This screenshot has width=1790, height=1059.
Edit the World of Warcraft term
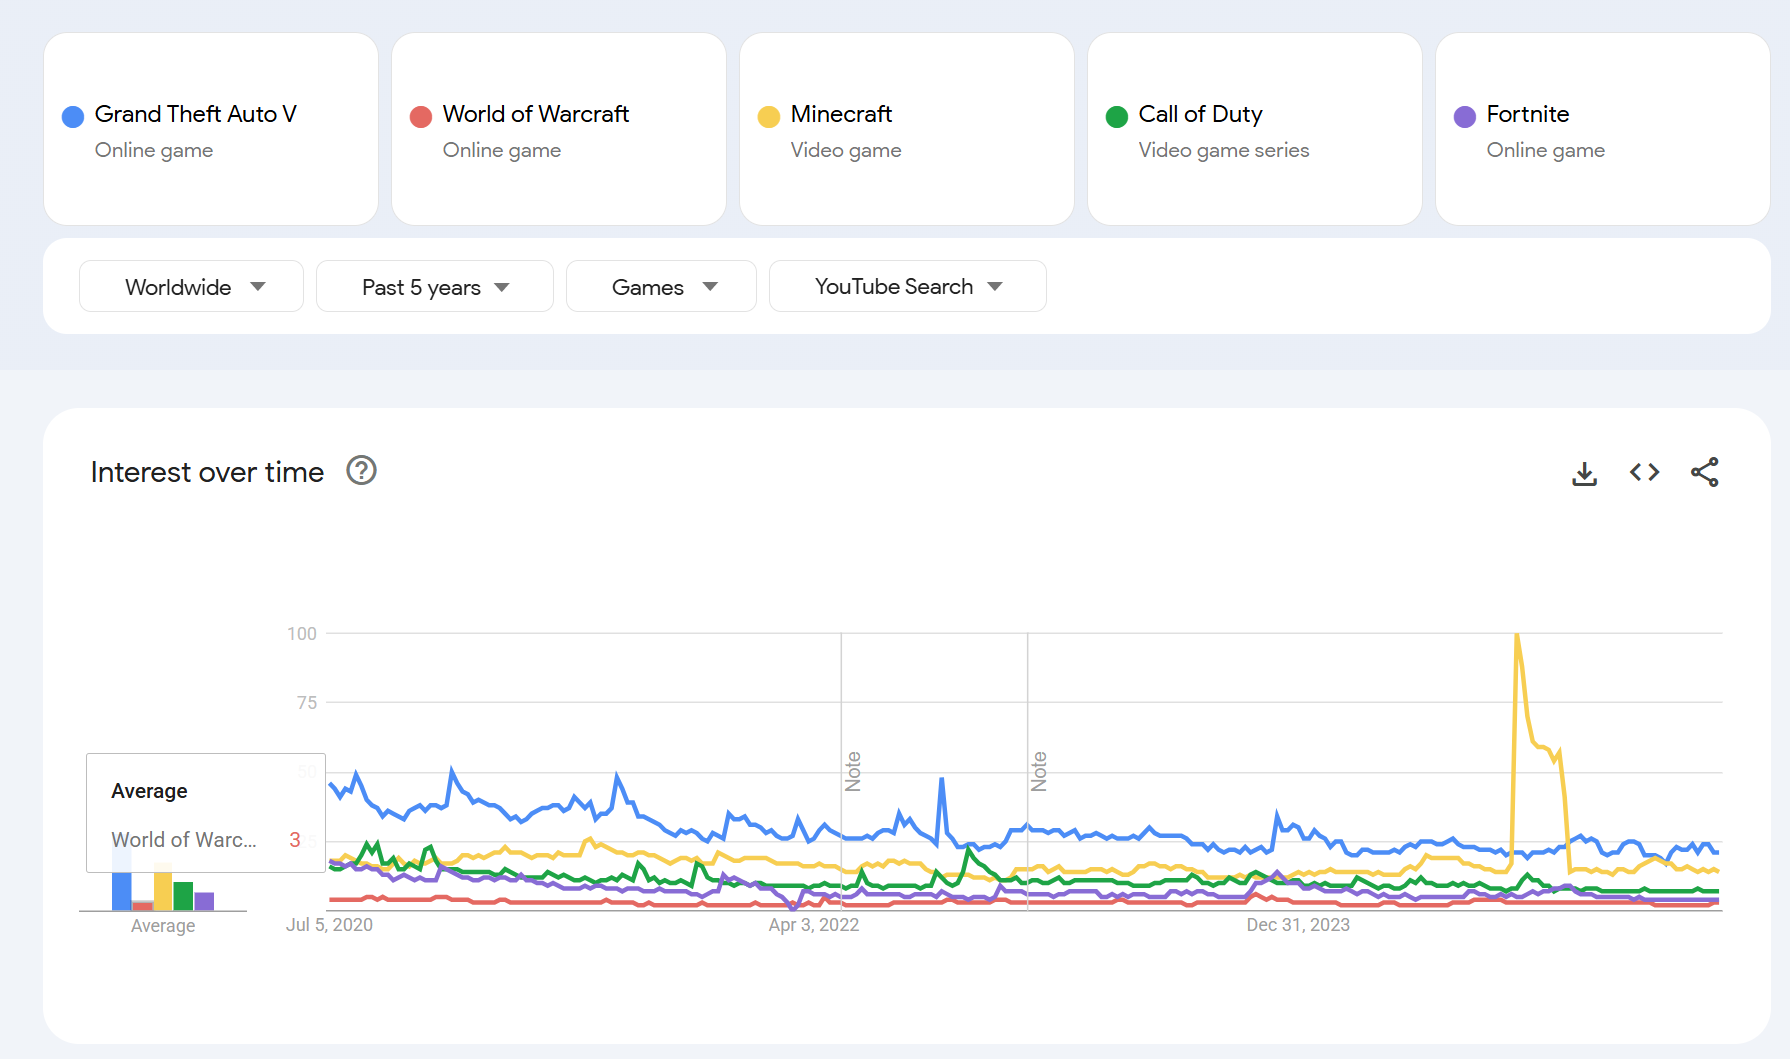click(559, 129)
